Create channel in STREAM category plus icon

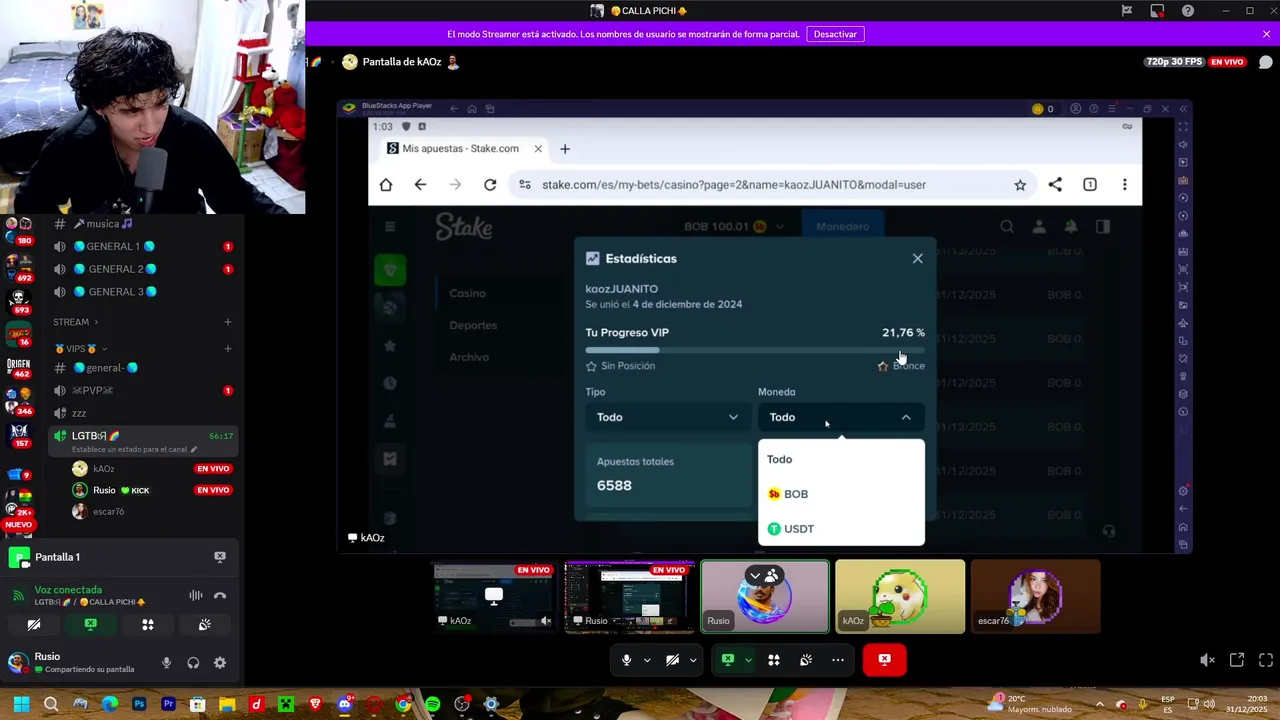pyautogui.click(x=228, y=322)
